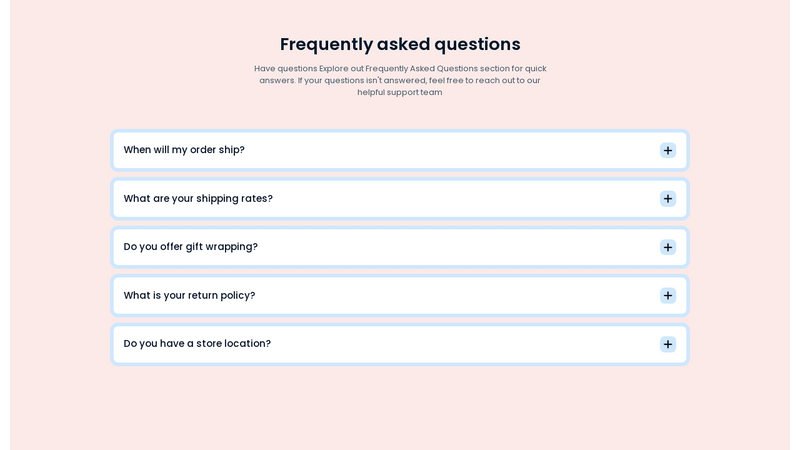Image resolution: width=800 pixels, height=450 pixels.
Task: Click "helpful support team" text
Action: click(x=399, y=92)
